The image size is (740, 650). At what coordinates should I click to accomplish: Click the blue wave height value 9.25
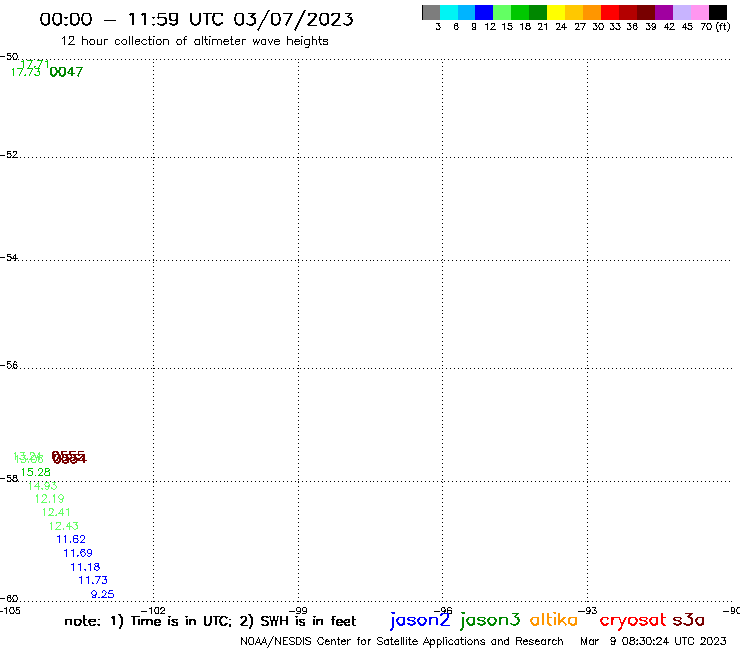point(102,594)
